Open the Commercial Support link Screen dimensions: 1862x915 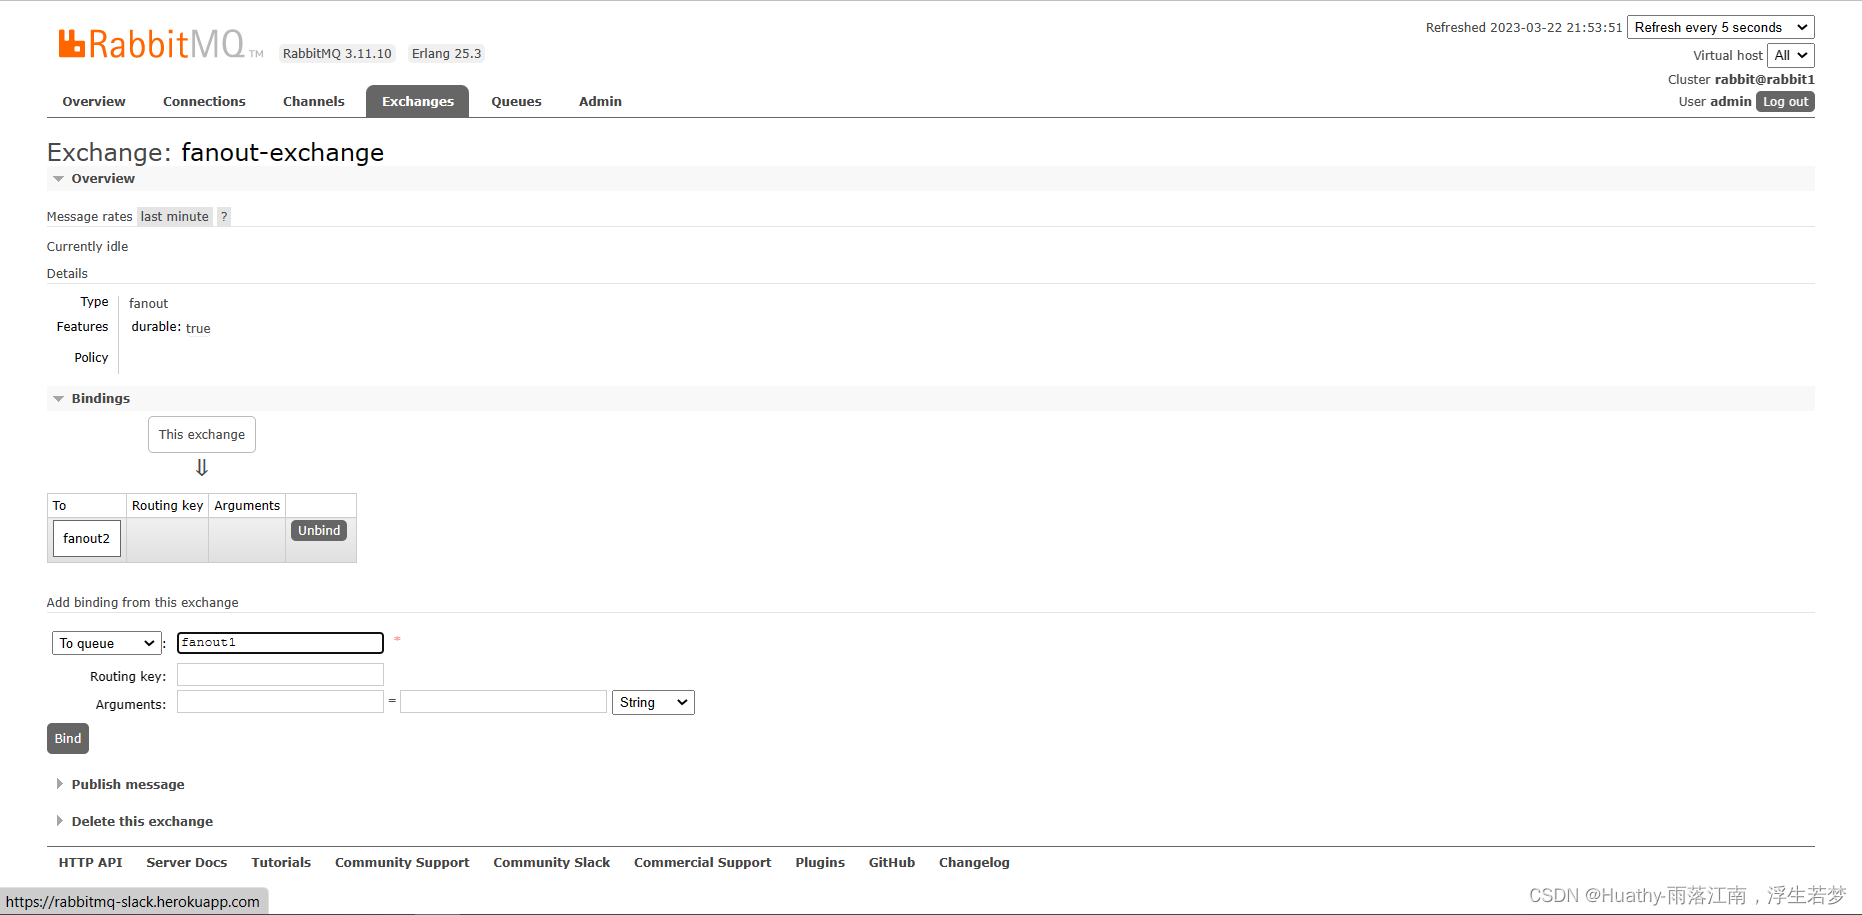pyautogui.click(x=702, y=862)
